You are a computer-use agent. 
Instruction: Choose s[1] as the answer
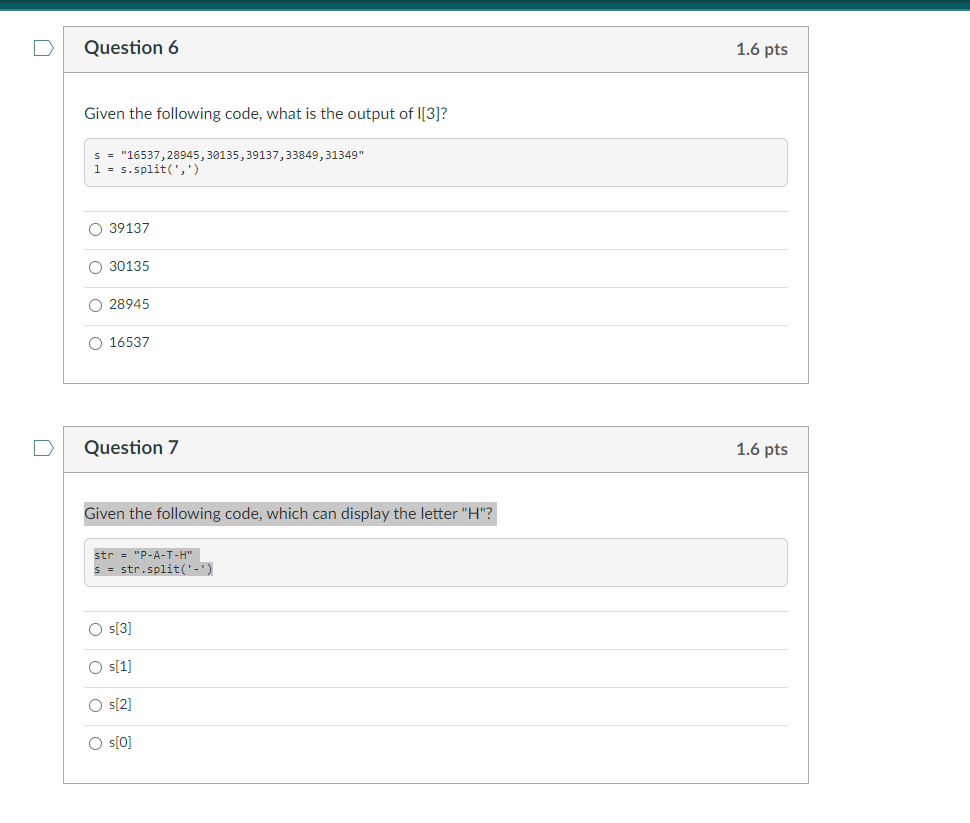coord(95,667)
